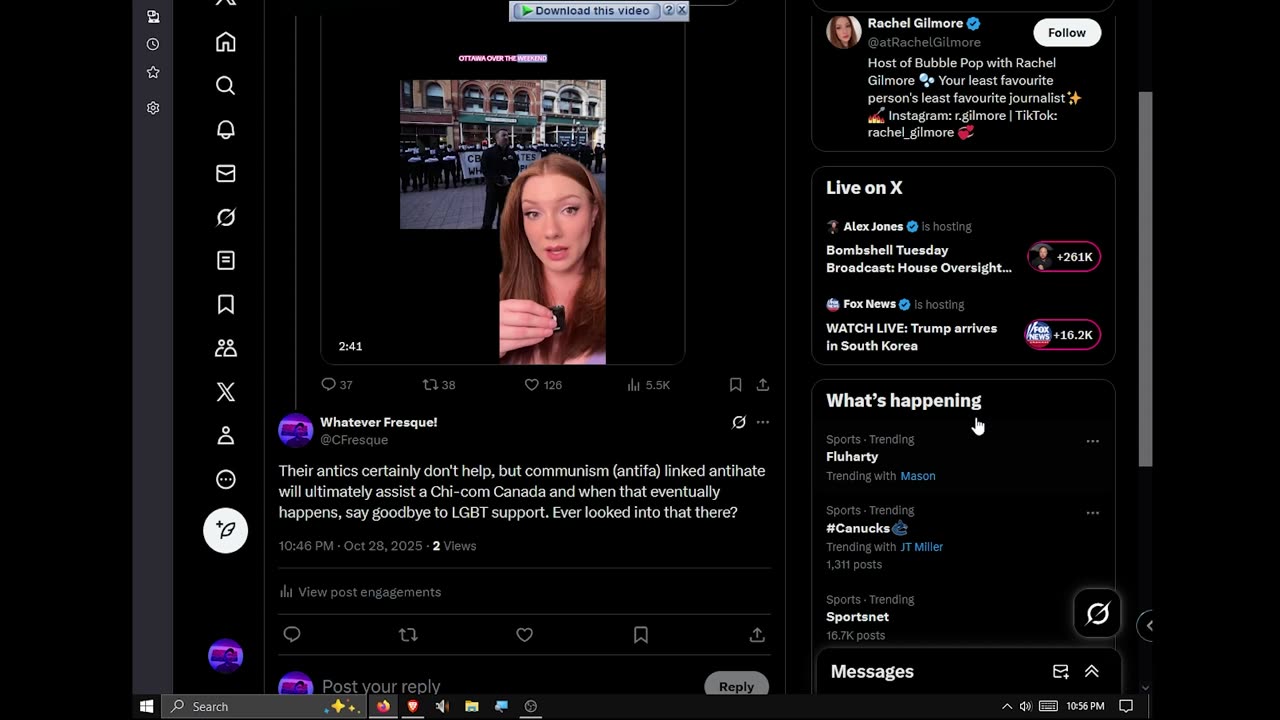Join Fox News live +16.2K

click(1063, 335)
